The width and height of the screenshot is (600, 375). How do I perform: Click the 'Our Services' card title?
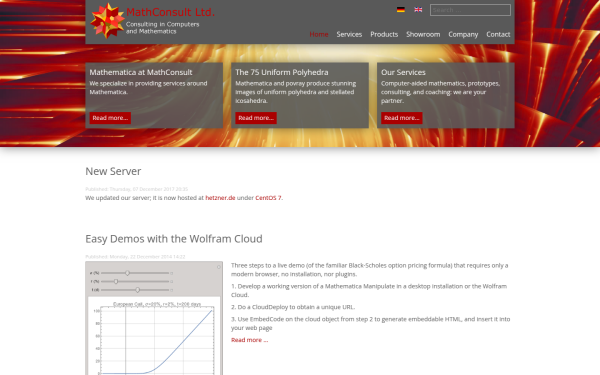403,72
